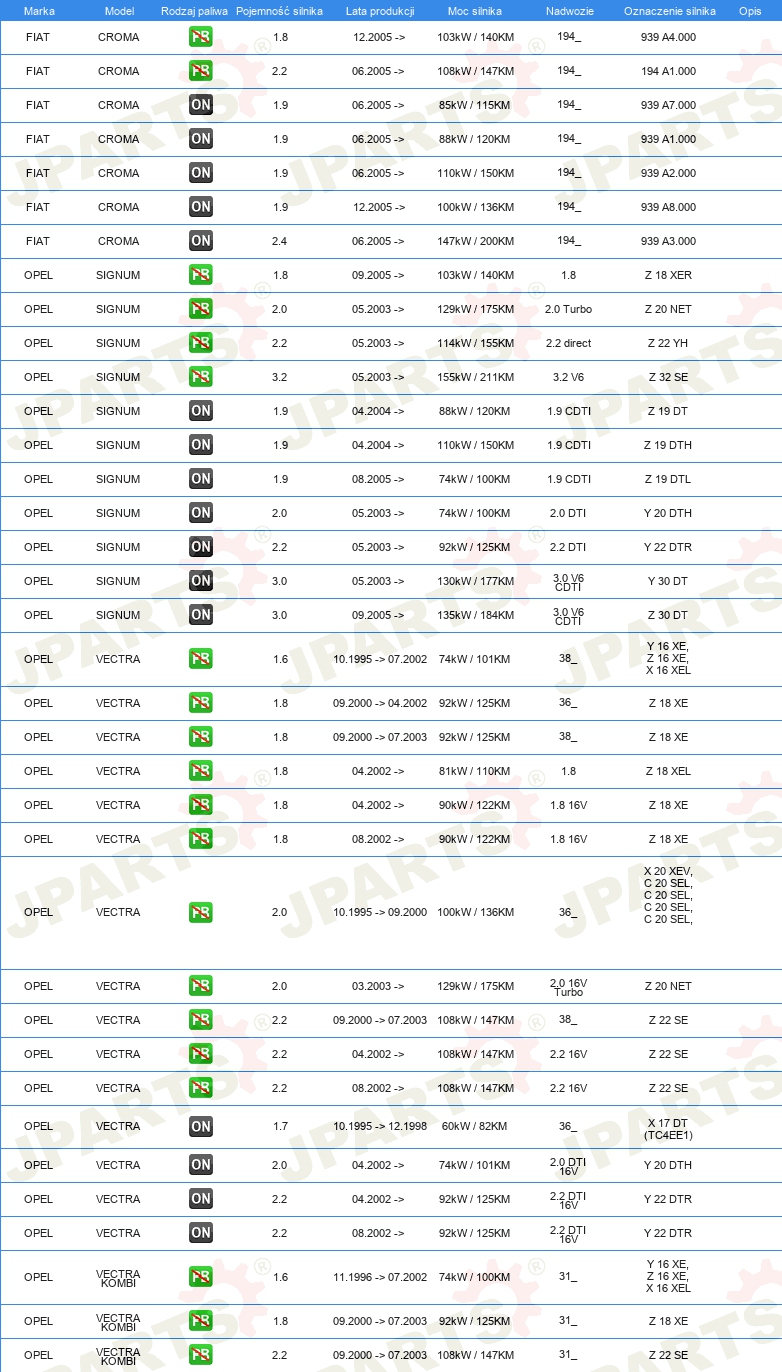Select the 60kW / 82KM power cell
The image size is (782, 1372).
point(476,1126)
